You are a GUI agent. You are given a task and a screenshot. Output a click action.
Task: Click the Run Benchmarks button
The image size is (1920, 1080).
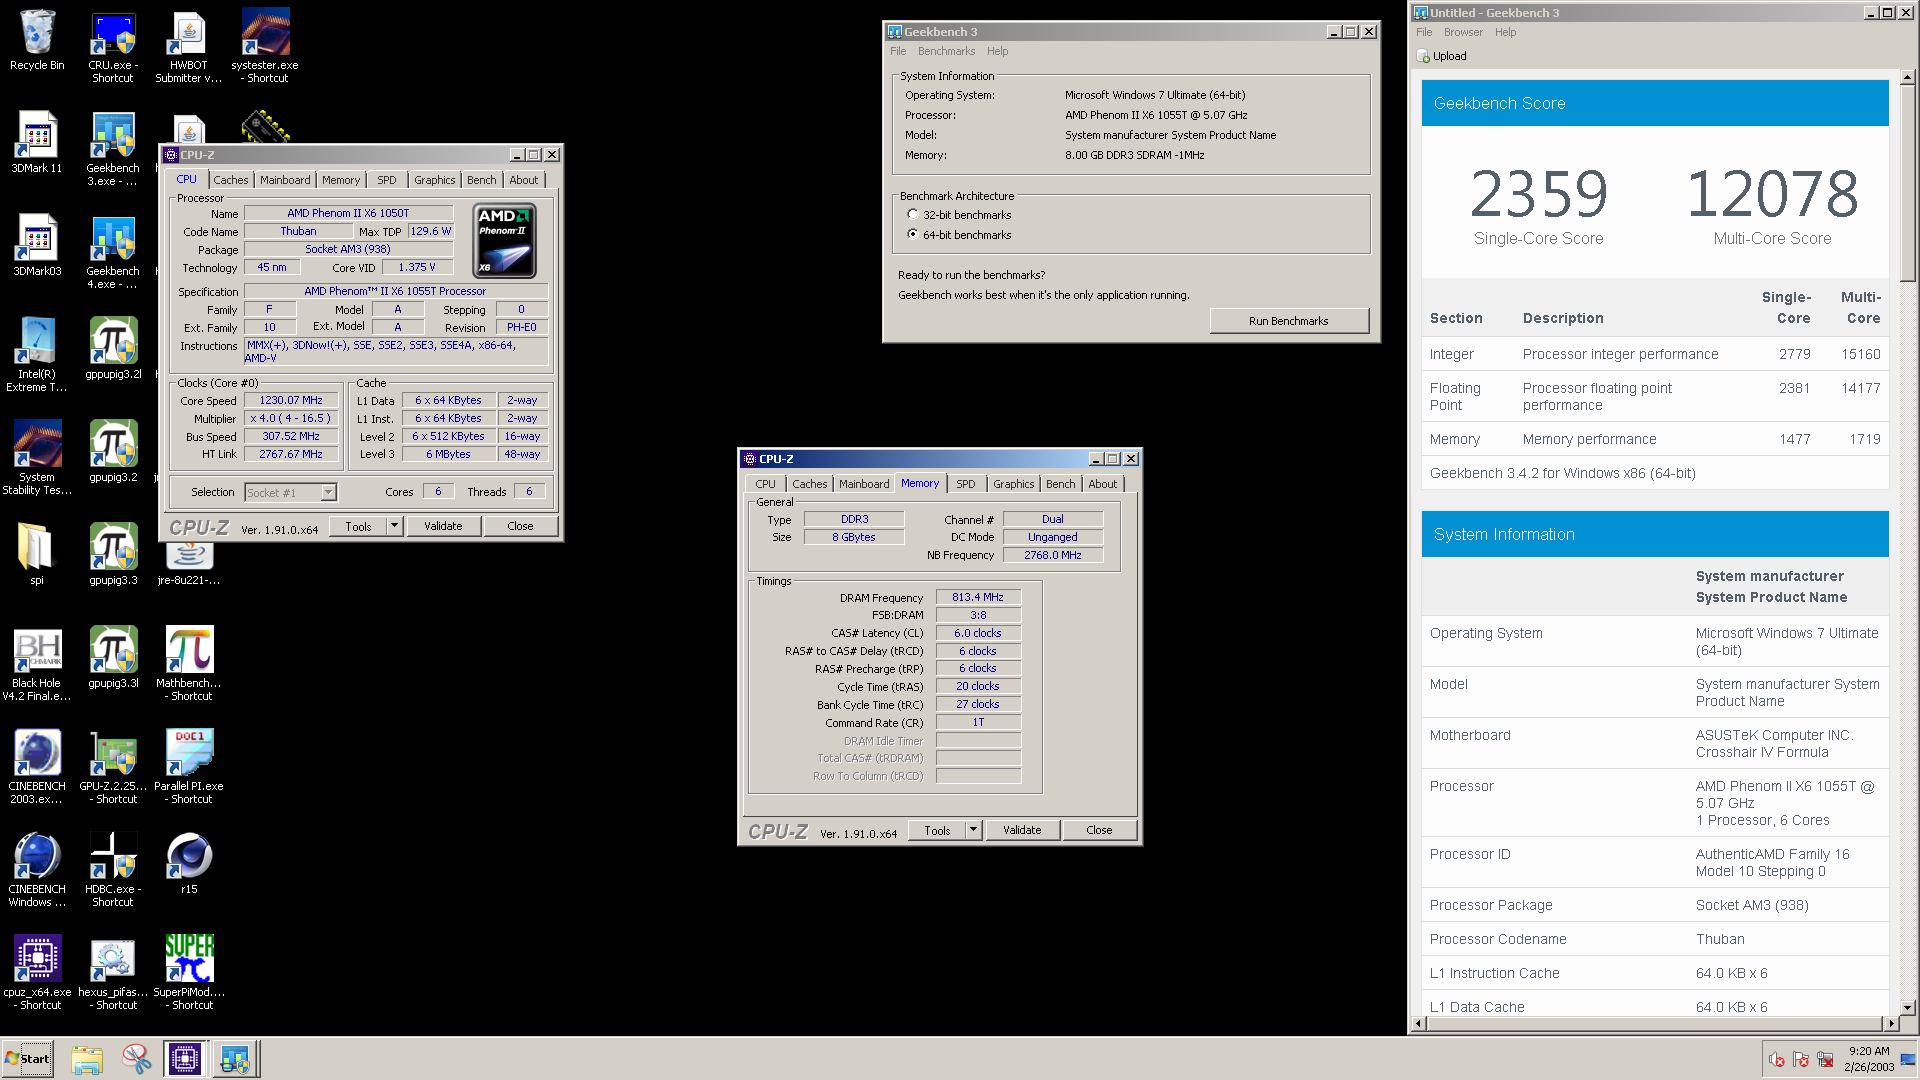[1288, 321]
